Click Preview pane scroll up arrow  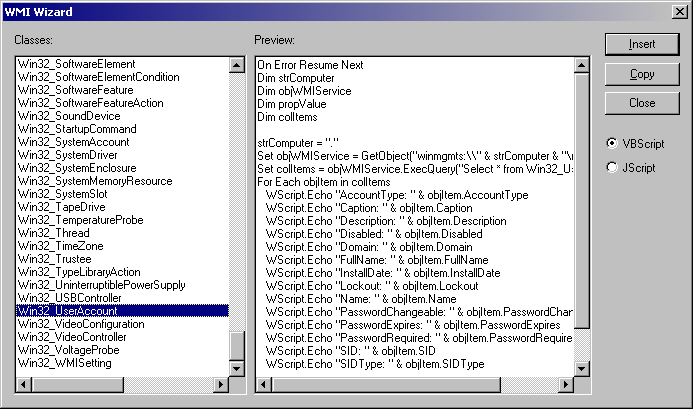pos(582,65)
